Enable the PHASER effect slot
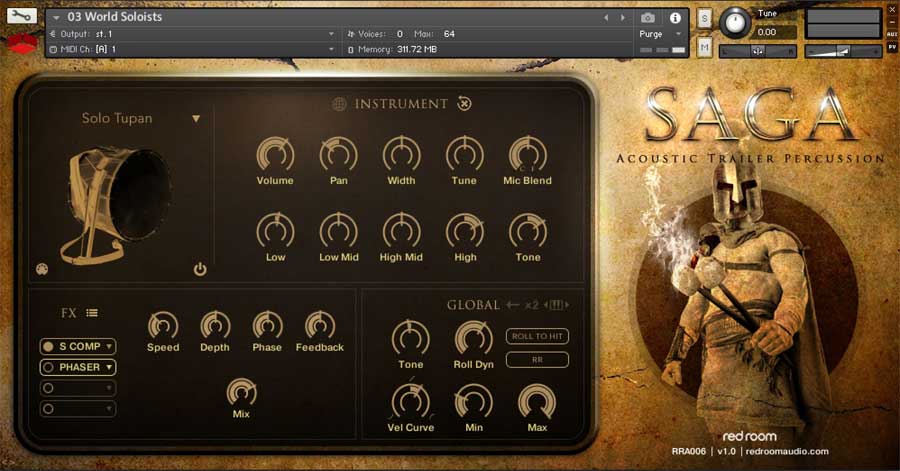 [x=48, y=367]
